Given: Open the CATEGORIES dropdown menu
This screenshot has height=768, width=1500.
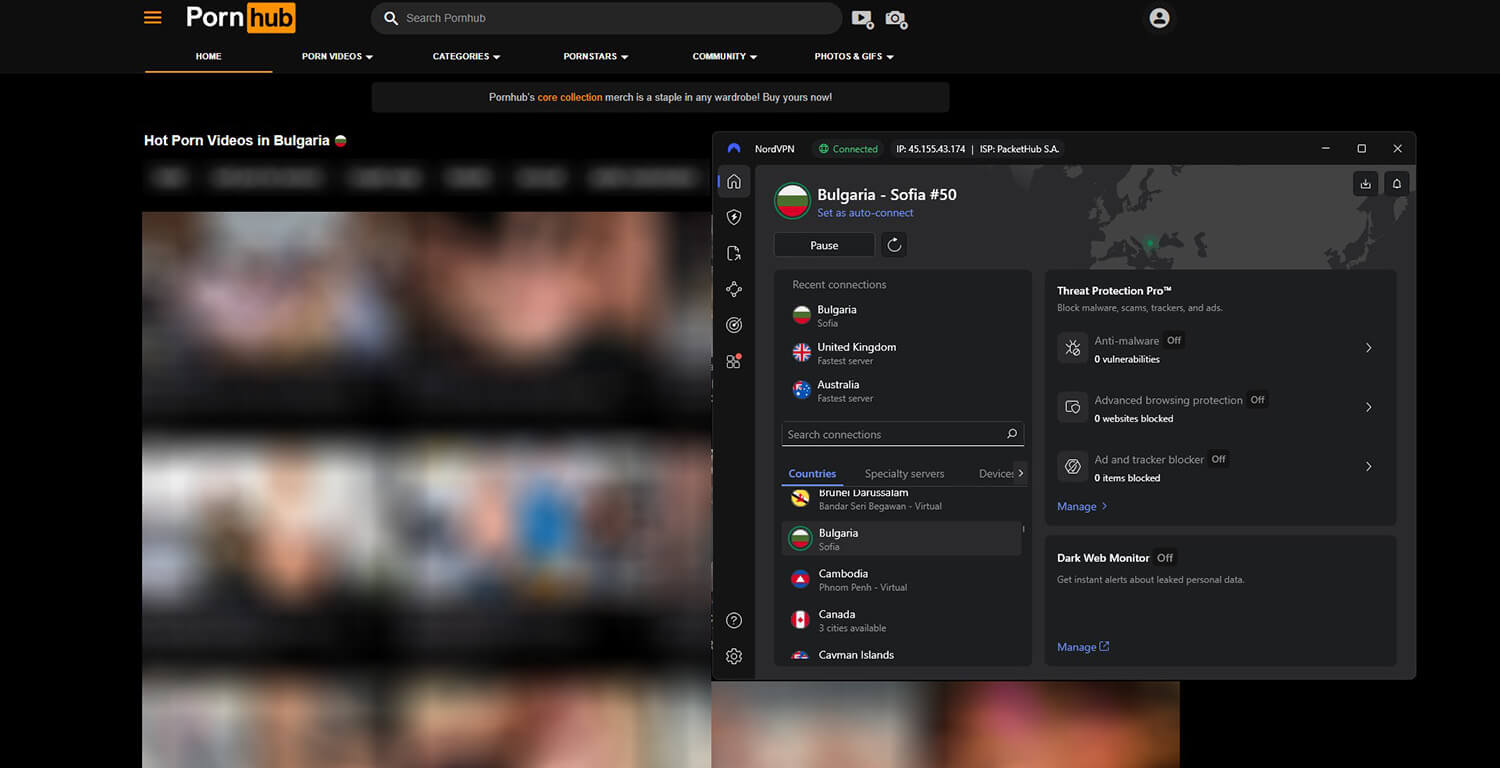Looking at the screenshot, I should (x=466, y=56).
